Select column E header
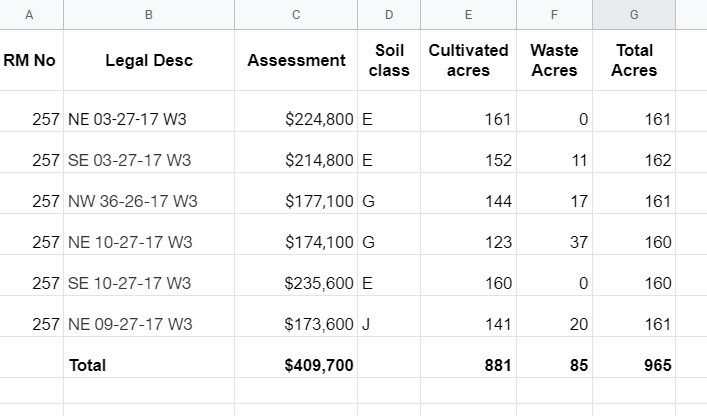This screenshot has height=416, width=707. pyautogui.click(x=468, y=14)
